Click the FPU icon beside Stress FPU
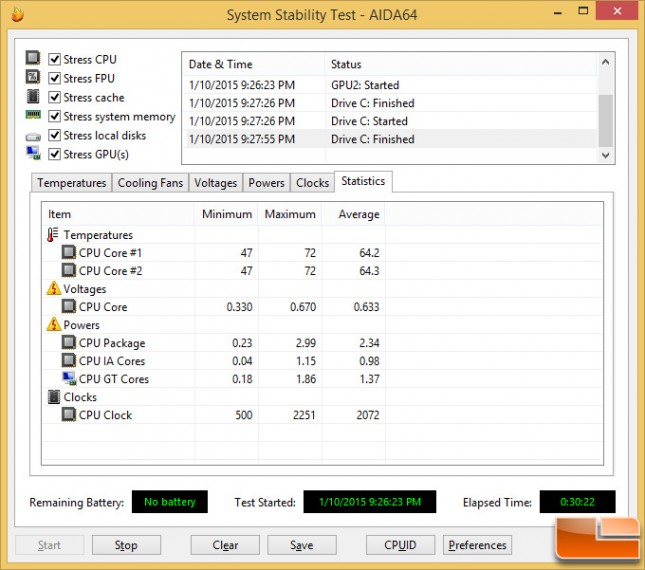 point(33,77)
